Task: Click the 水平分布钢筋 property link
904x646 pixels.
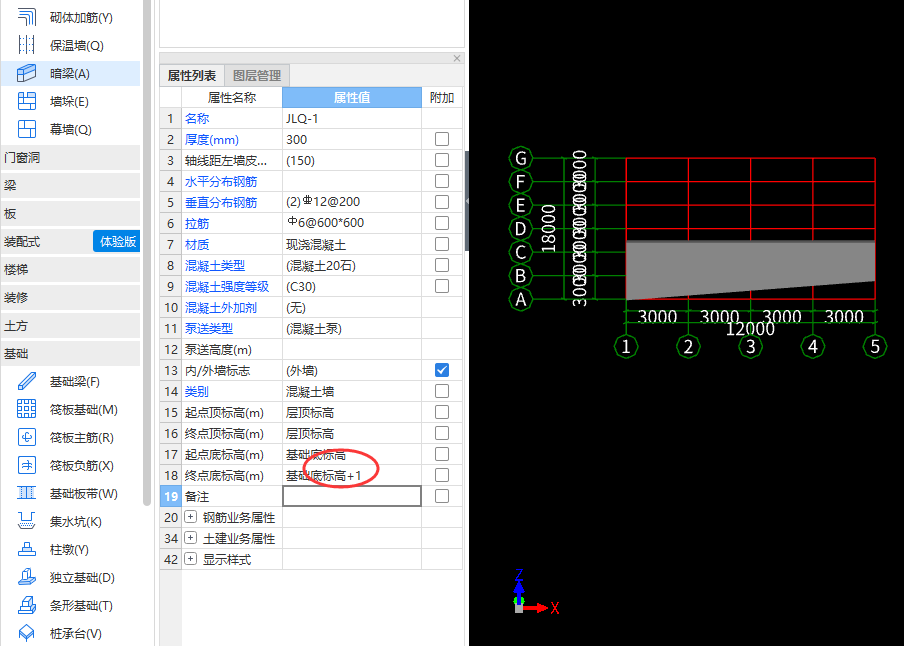Action: tap(221, 182)
